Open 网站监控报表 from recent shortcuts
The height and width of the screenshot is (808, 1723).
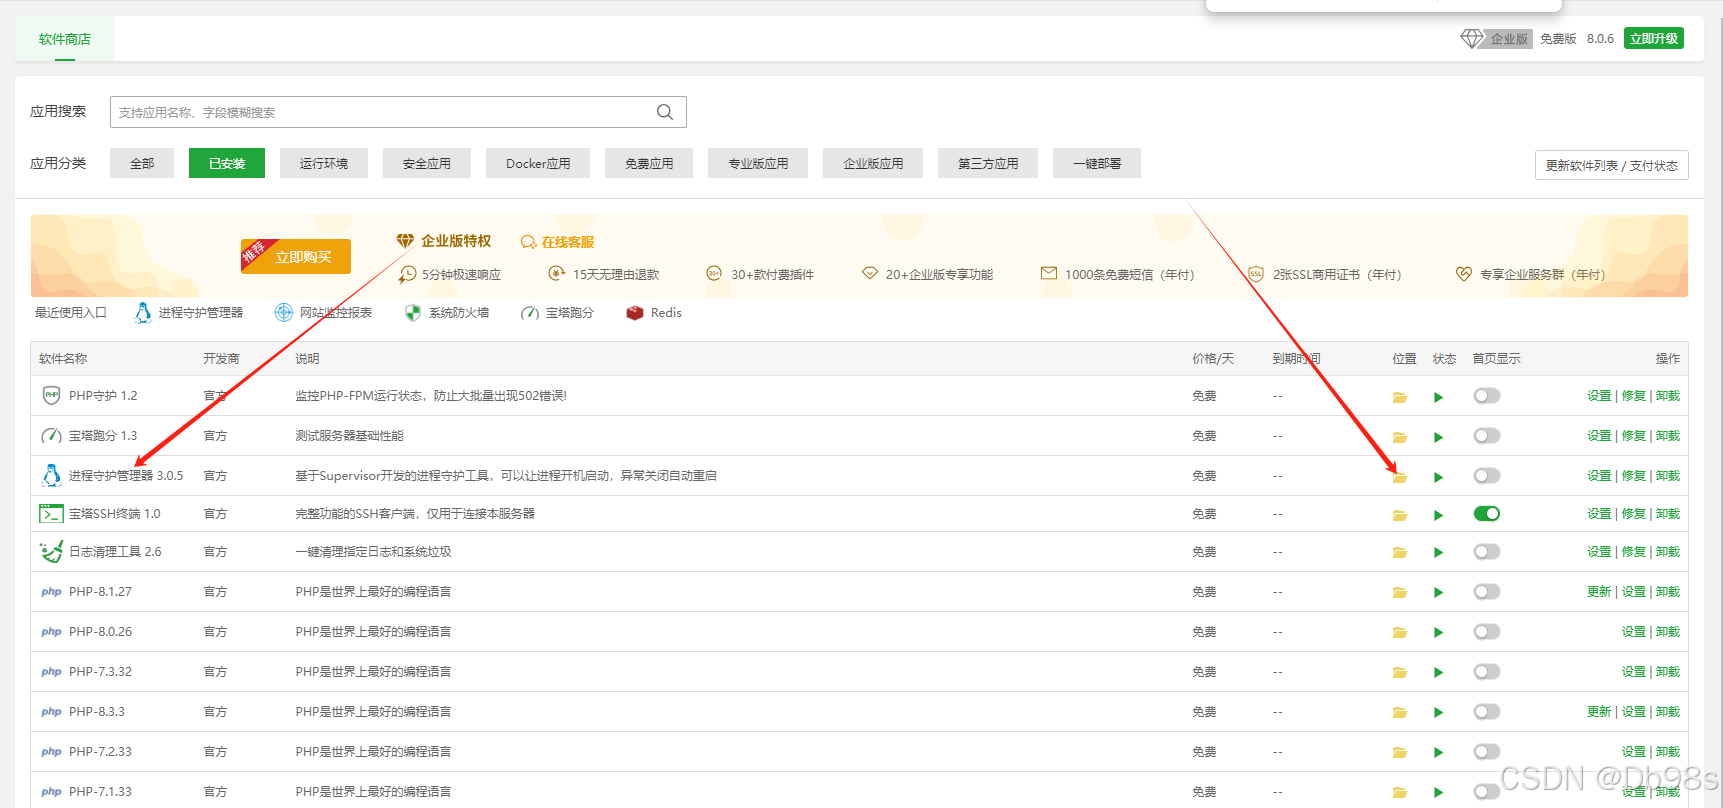(x=323, y=313)
